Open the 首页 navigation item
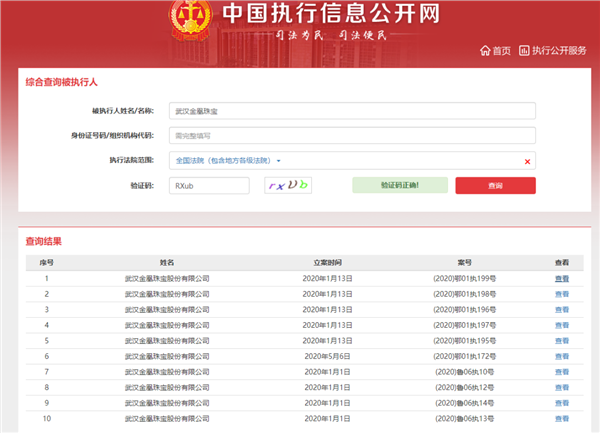Screen dimensions: 600x433 (x=501, y=50)
